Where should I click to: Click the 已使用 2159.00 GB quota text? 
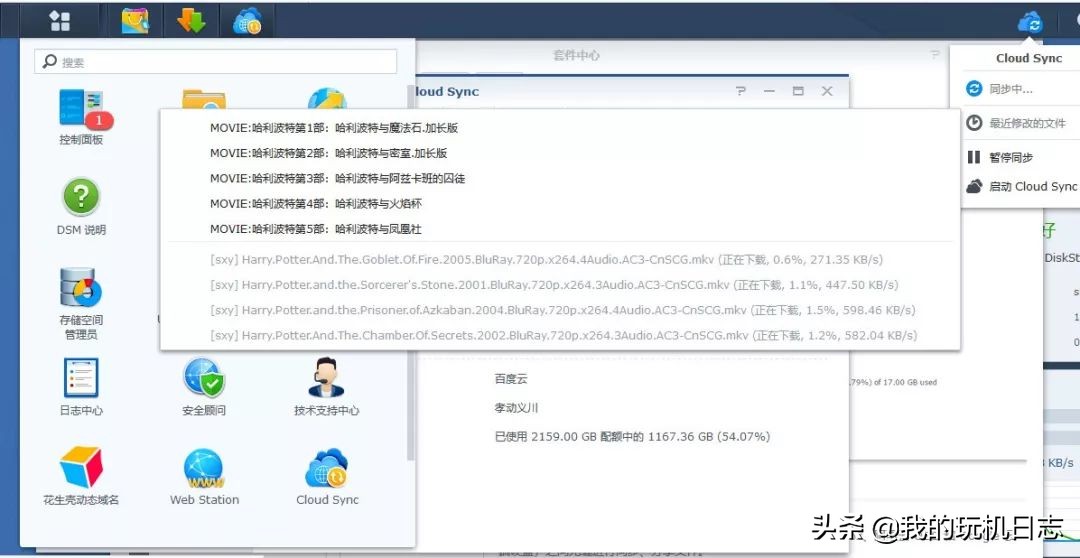tap(632, 437)
